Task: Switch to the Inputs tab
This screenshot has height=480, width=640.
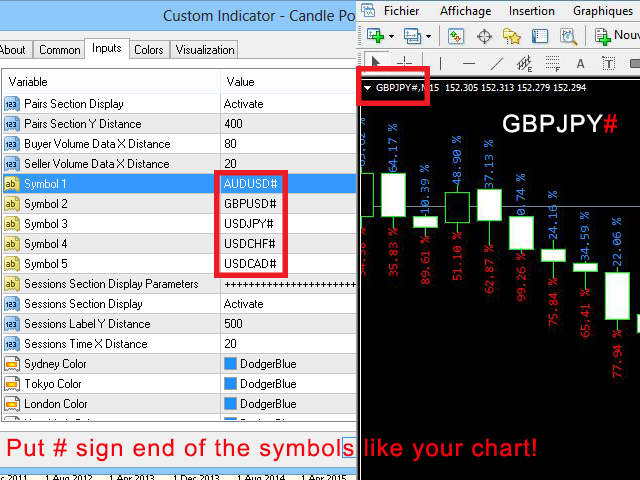Action: 107,49
